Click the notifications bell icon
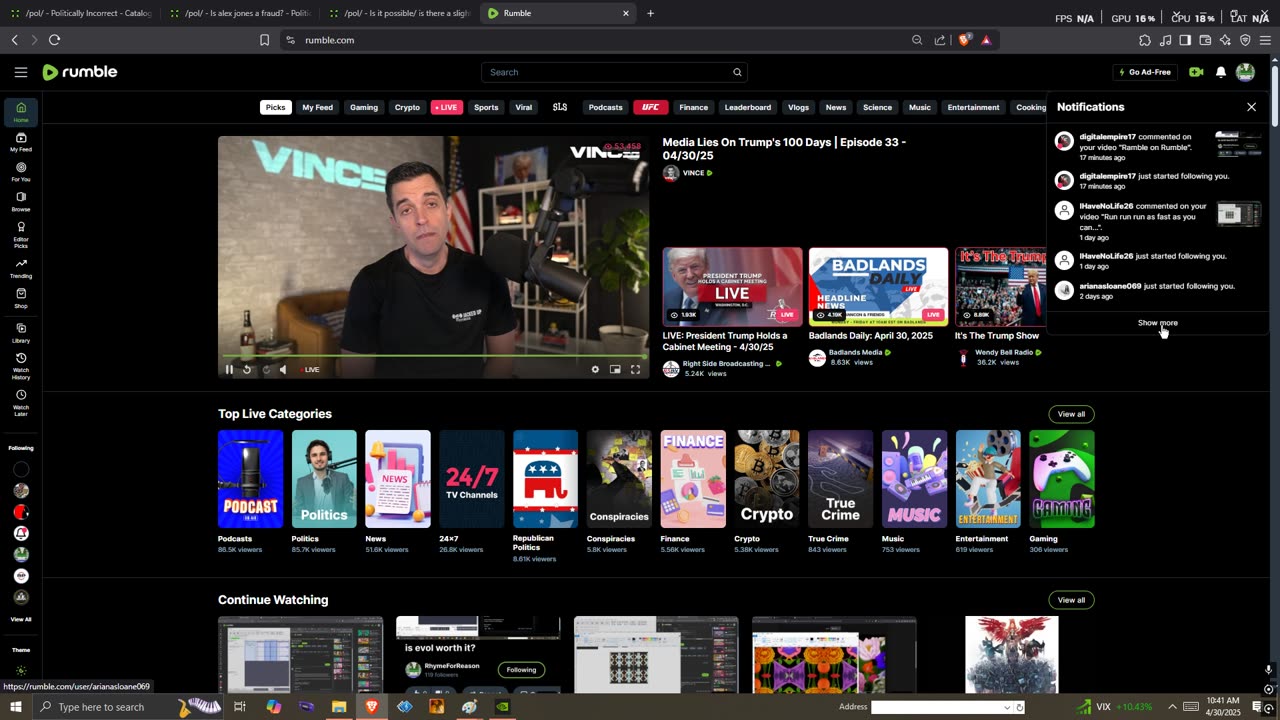Viewport: 1280px width, 720px height. (1221, 72)
